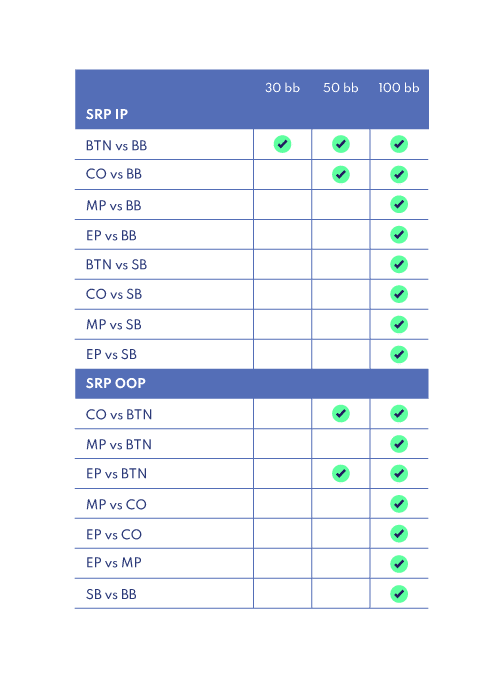Click empty 50 bb cell for MP vs CO
This screenshot has width=504, height=678.
click(x=341, y=504)
